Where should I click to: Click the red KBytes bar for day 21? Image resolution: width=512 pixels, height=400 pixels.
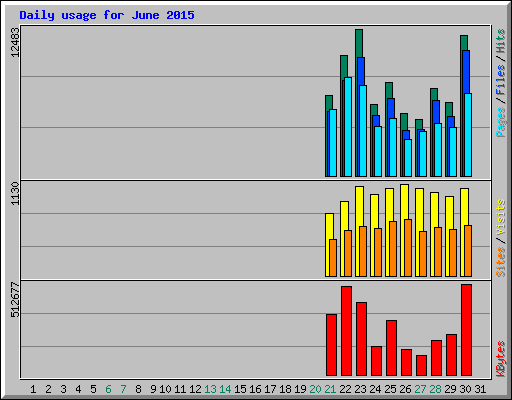331,345
